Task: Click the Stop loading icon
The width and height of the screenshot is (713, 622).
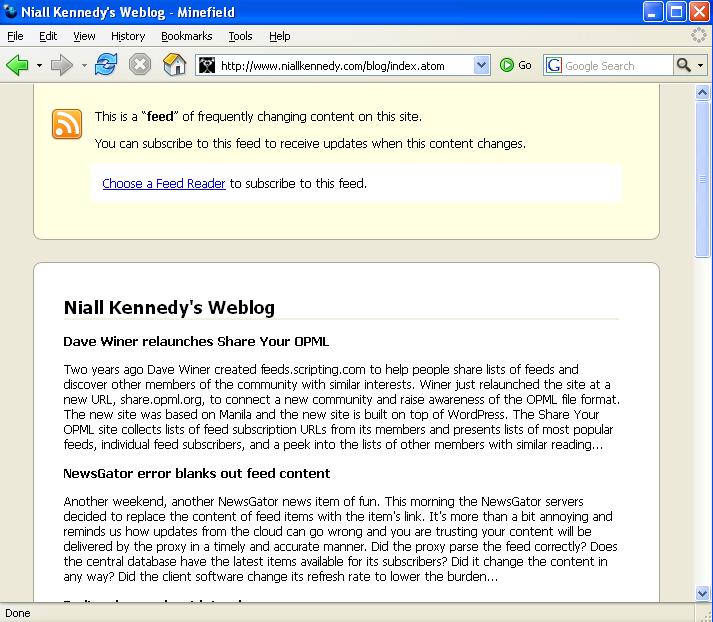Action: click(140, 65)
